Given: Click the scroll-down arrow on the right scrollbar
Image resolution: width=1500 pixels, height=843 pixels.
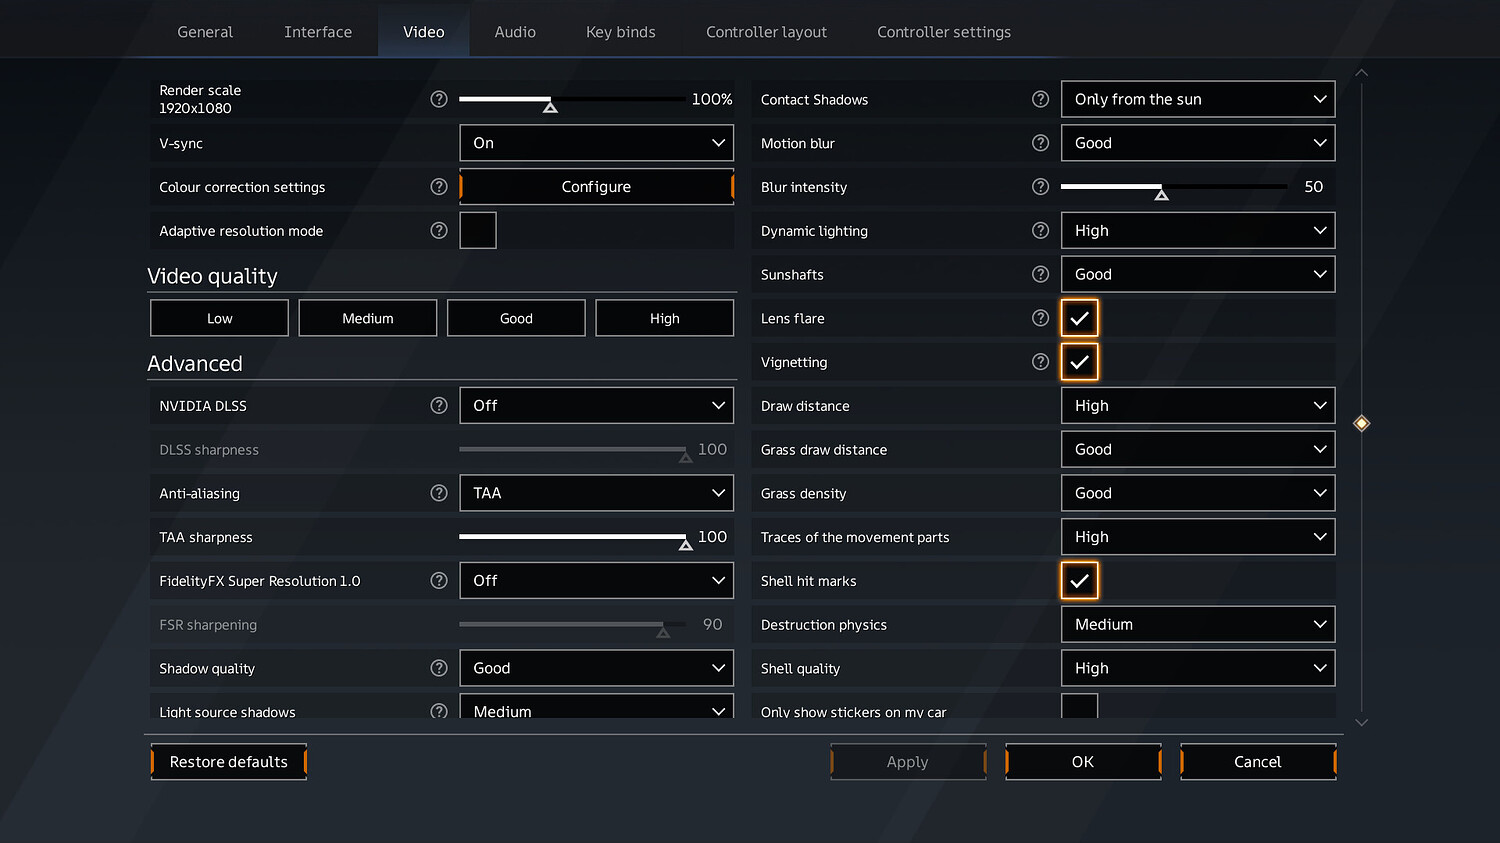Looking at the screenshot, I should pyautogui.click(x=1361, y=721).
